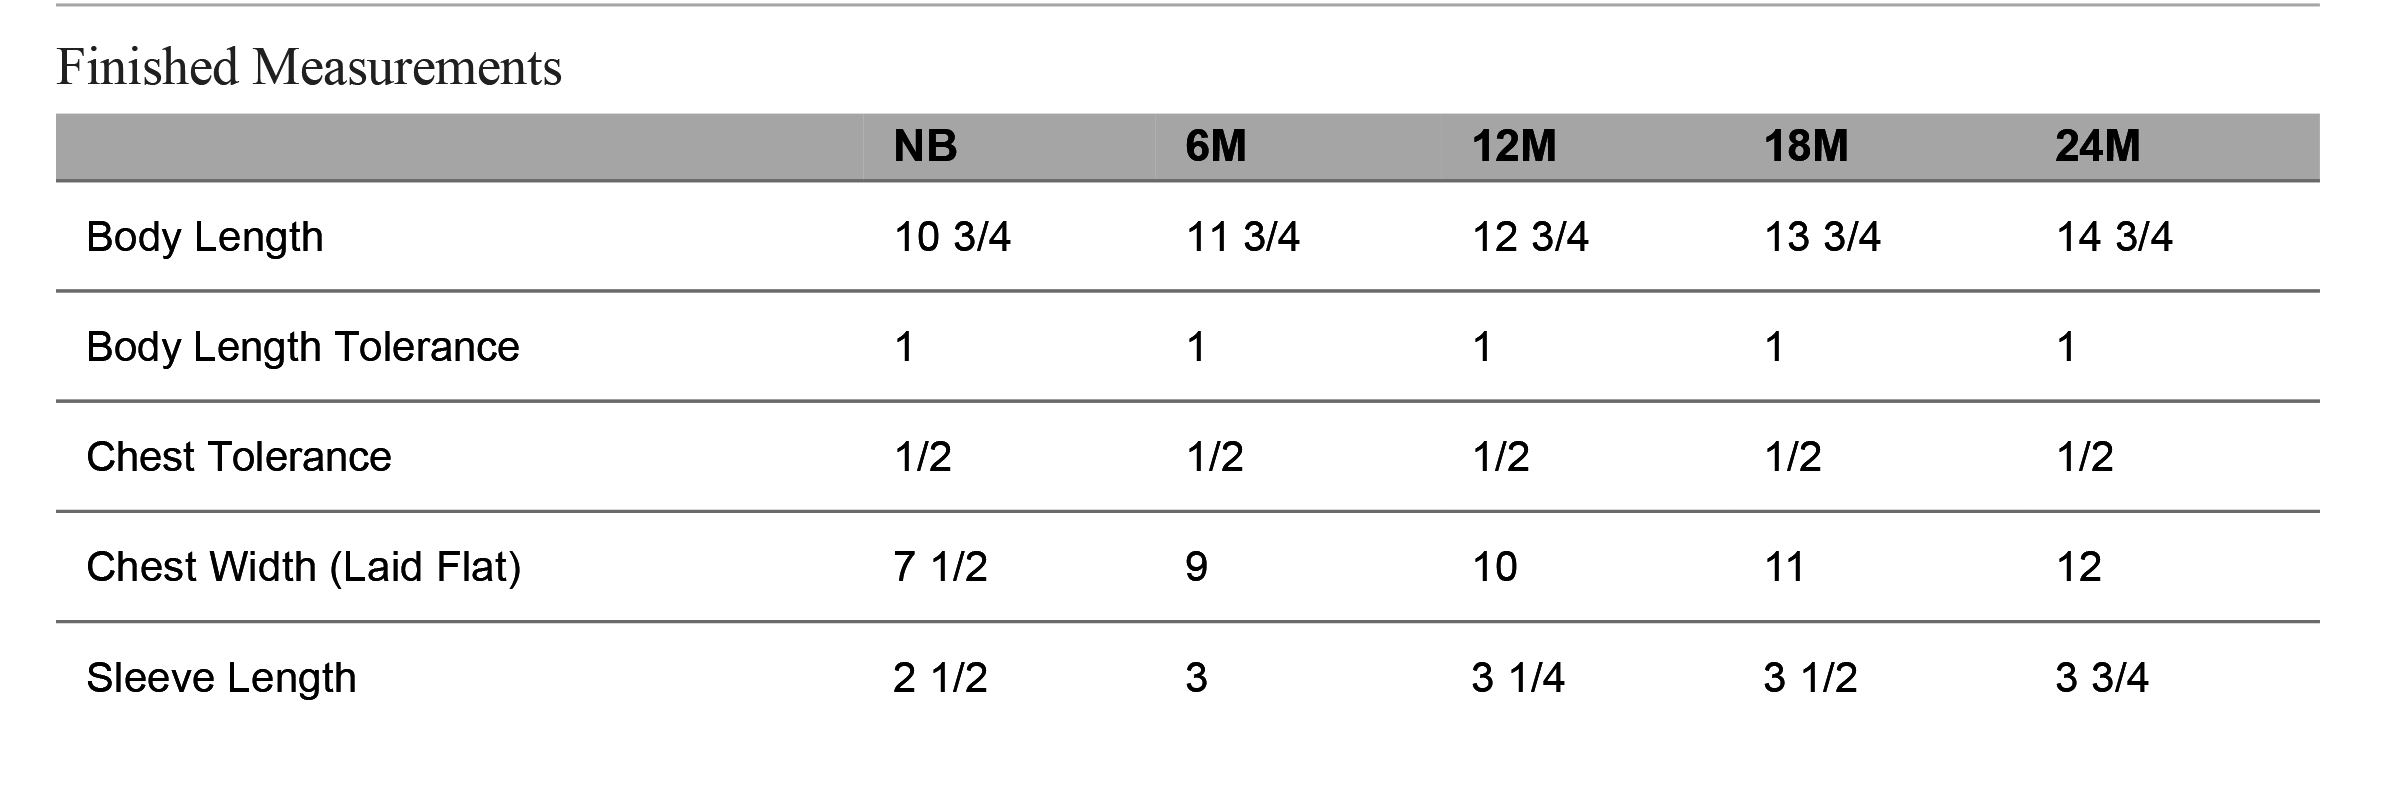This screenshot has width=2383, height=796.
Task: Select the 18M column header
Action: (x=1806, y=147)
